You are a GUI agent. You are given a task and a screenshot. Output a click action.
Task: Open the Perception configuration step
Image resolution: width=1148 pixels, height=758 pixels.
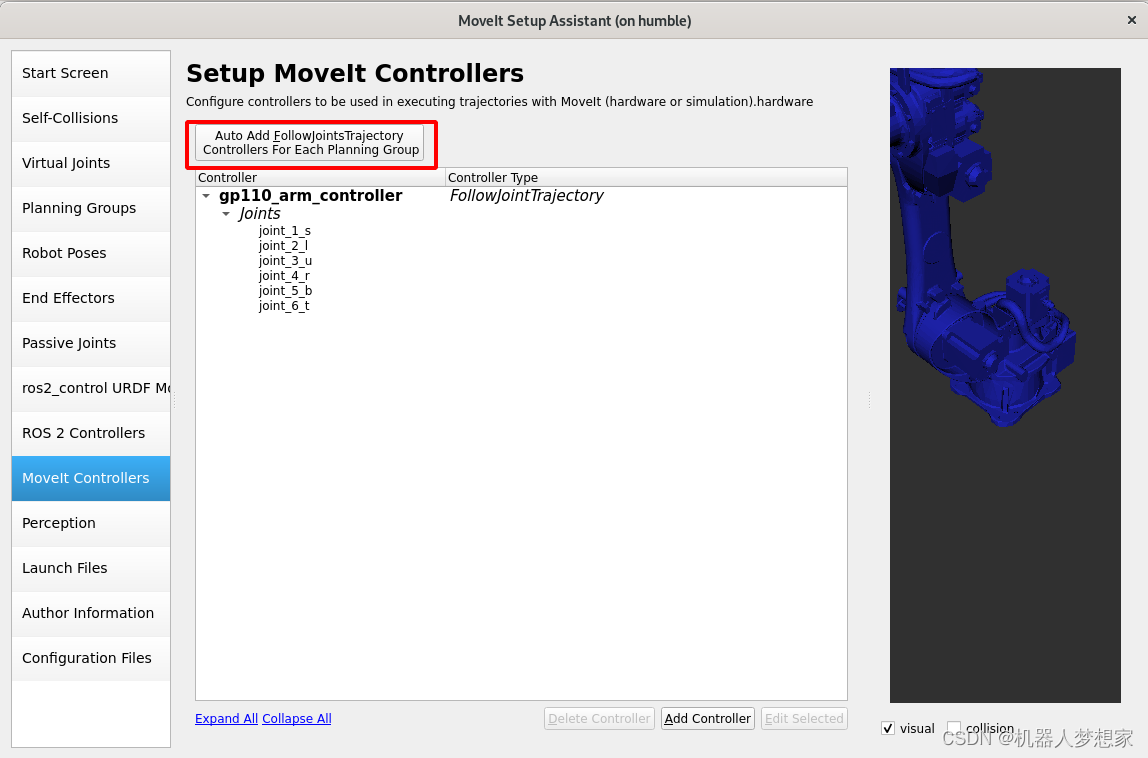[58, 523]
